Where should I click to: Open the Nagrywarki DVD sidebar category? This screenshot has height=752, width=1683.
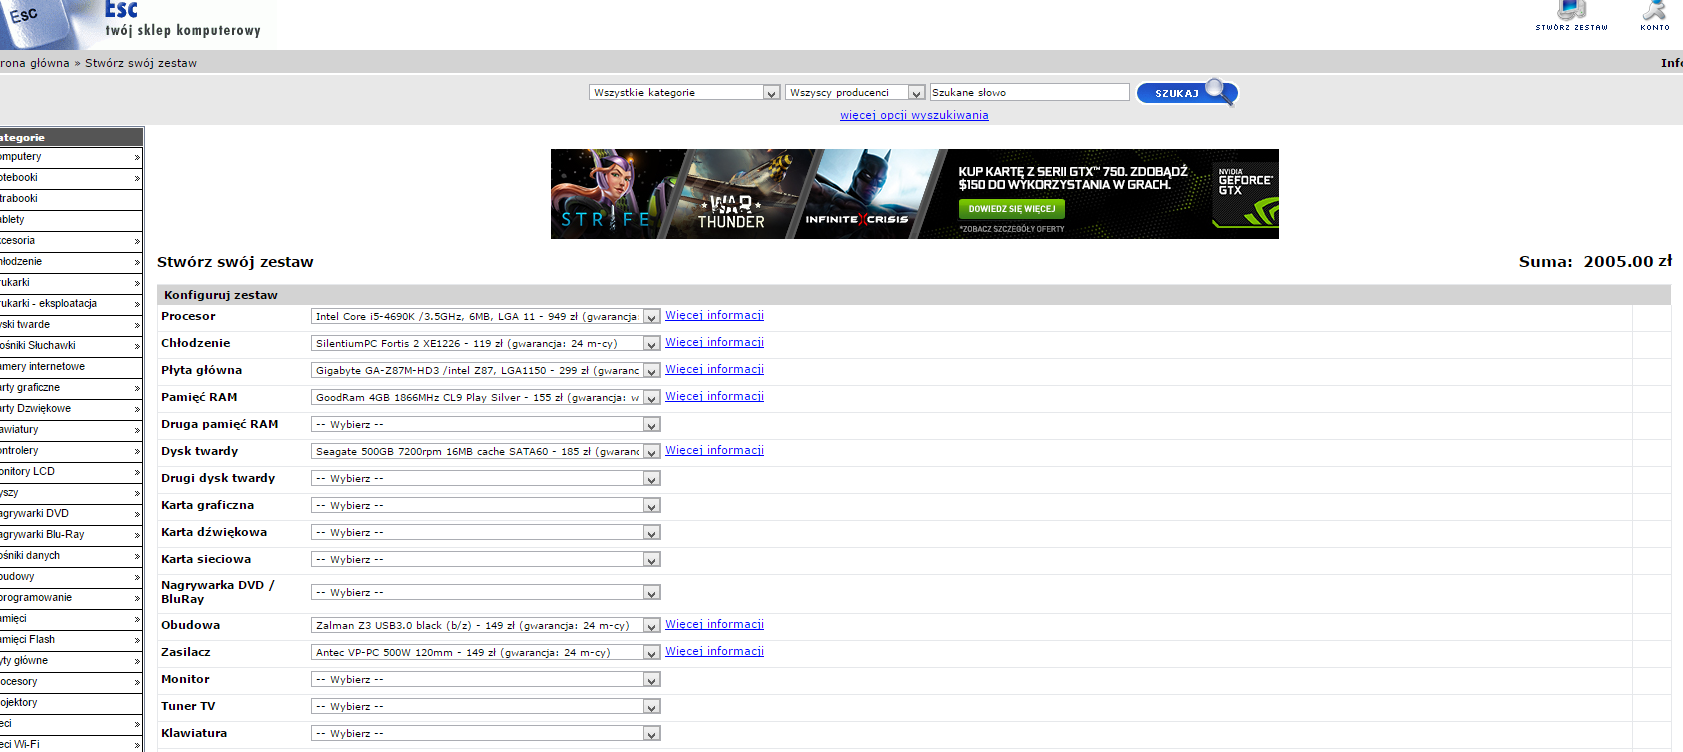71,514
